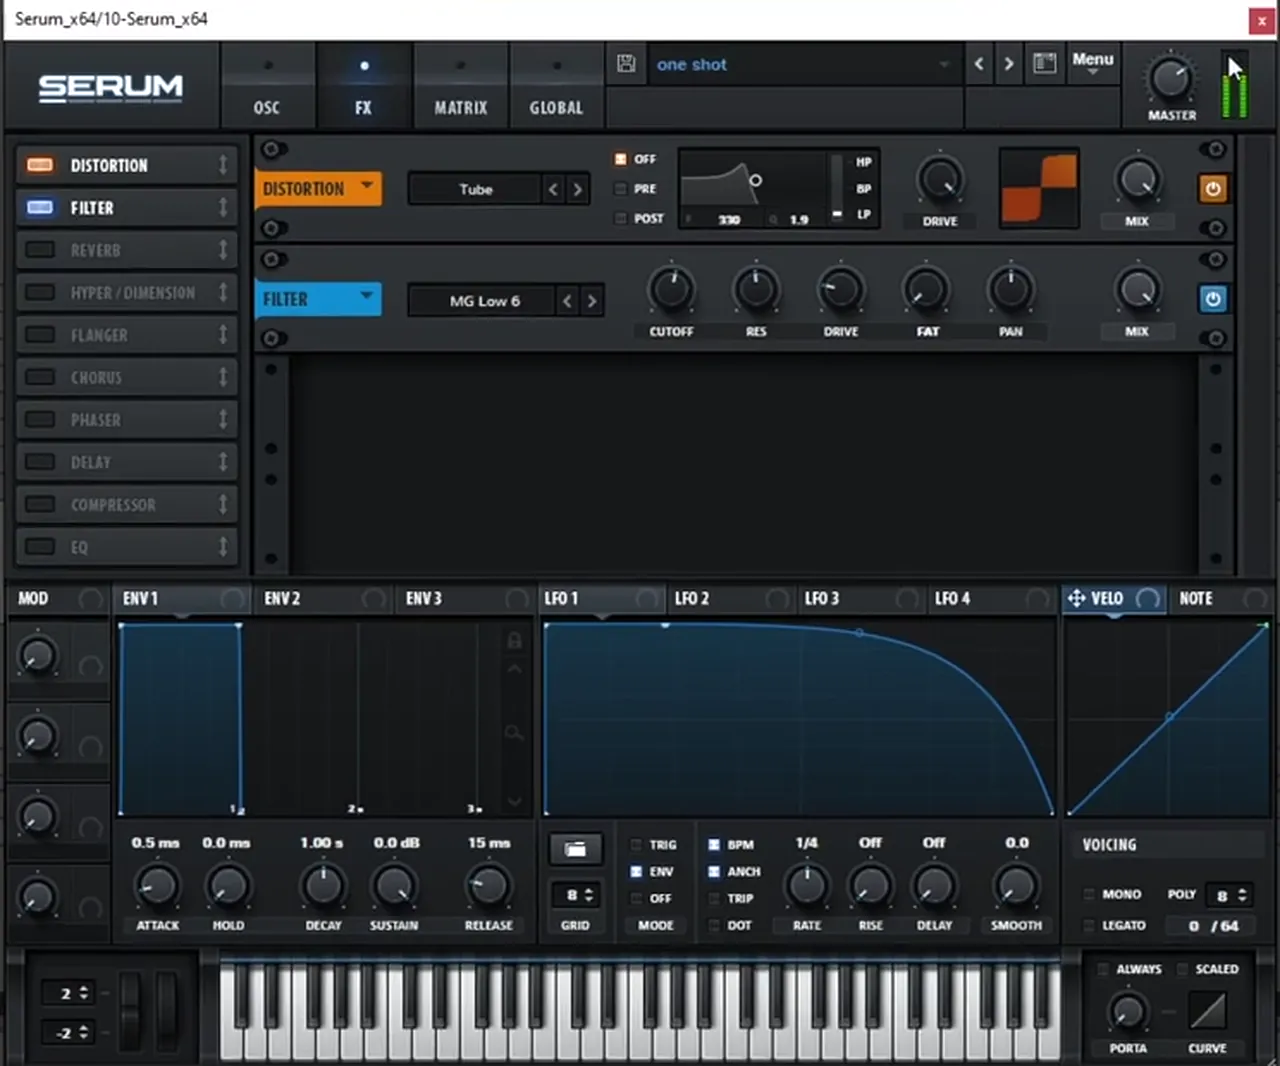
Task: Click the filter CUTOFF knob
Action: pyautogui.click(x=671, y=290)
